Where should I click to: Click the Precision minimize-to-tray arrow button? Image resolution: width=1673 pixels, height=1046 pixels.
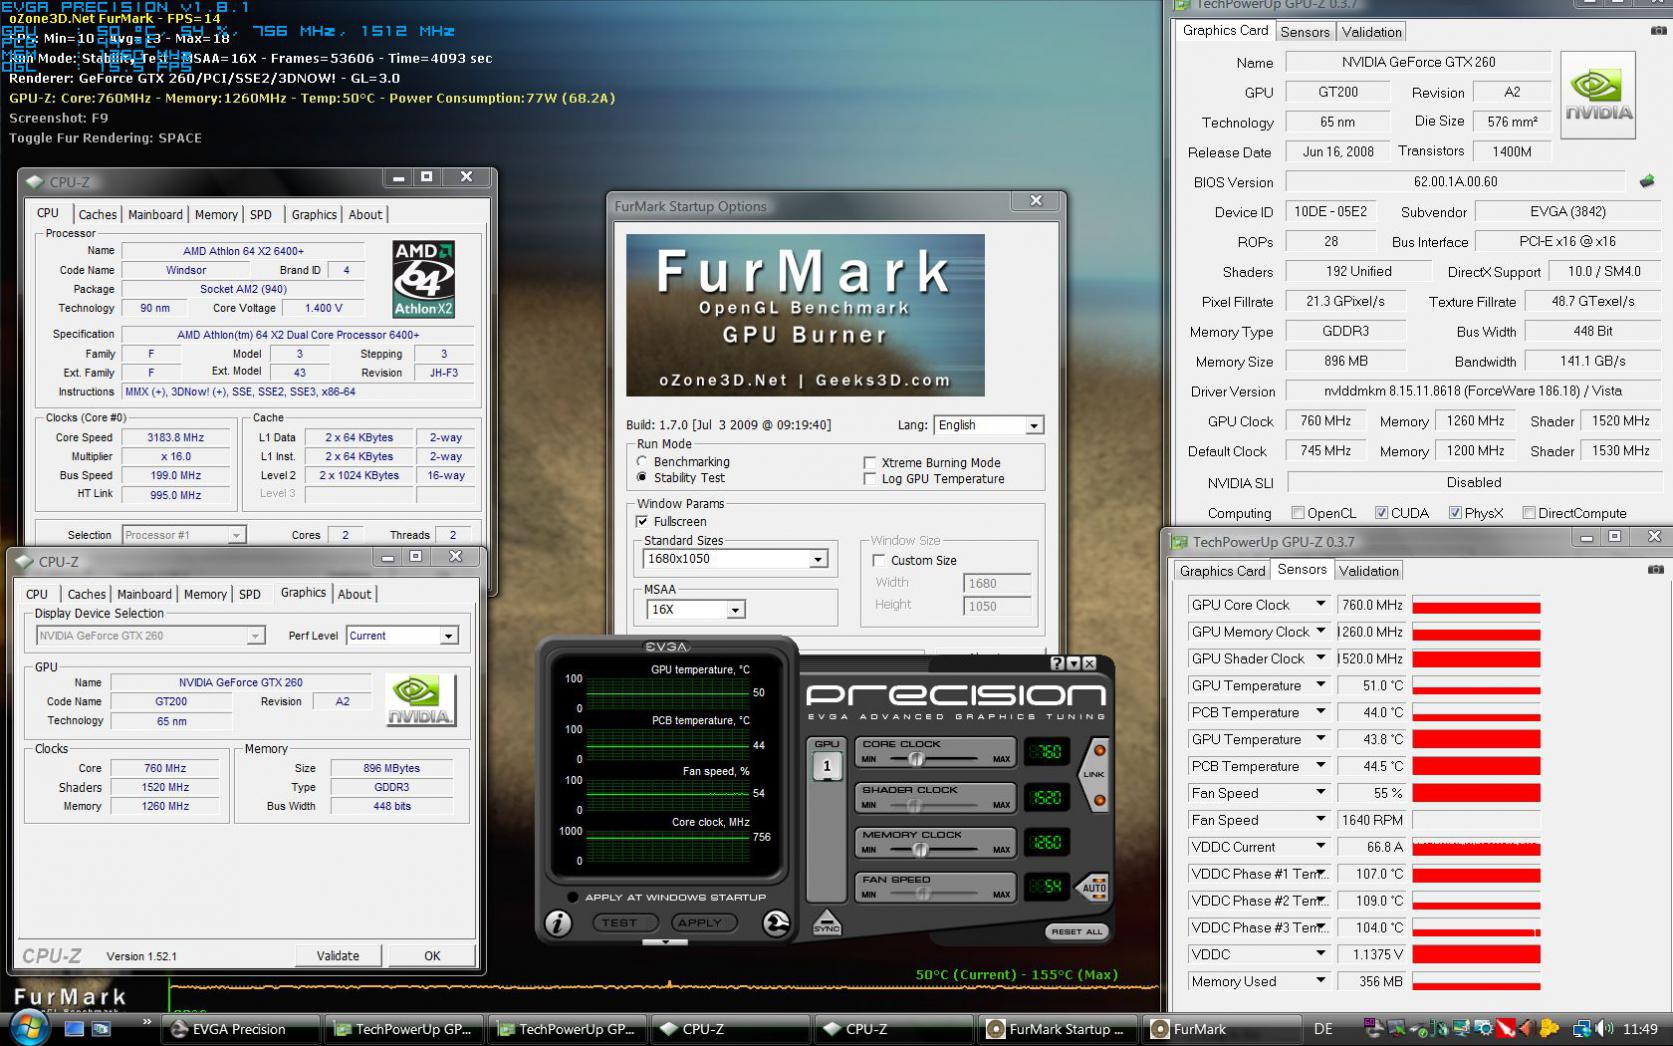[x=1073, y=663]
